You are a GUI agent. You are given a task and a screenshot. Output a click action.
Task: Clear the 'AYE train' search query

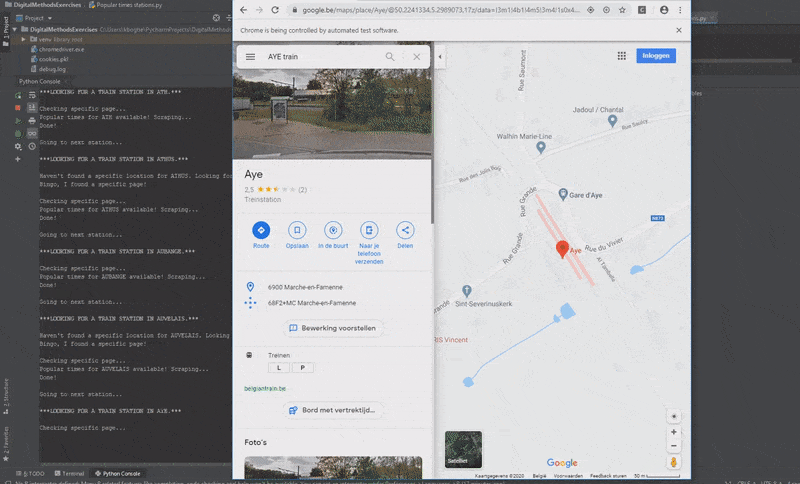tap(417, 57)
